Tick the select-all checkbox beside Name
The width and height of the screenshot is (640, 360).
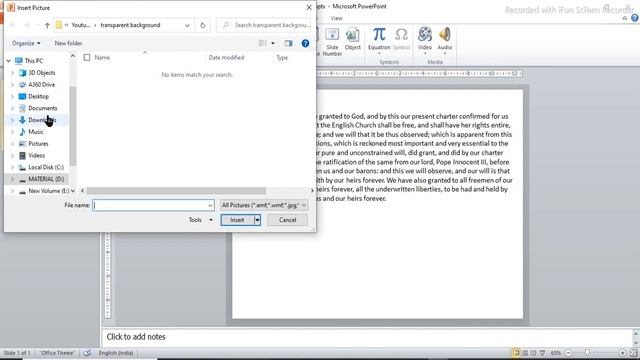(x=87, y=58)
